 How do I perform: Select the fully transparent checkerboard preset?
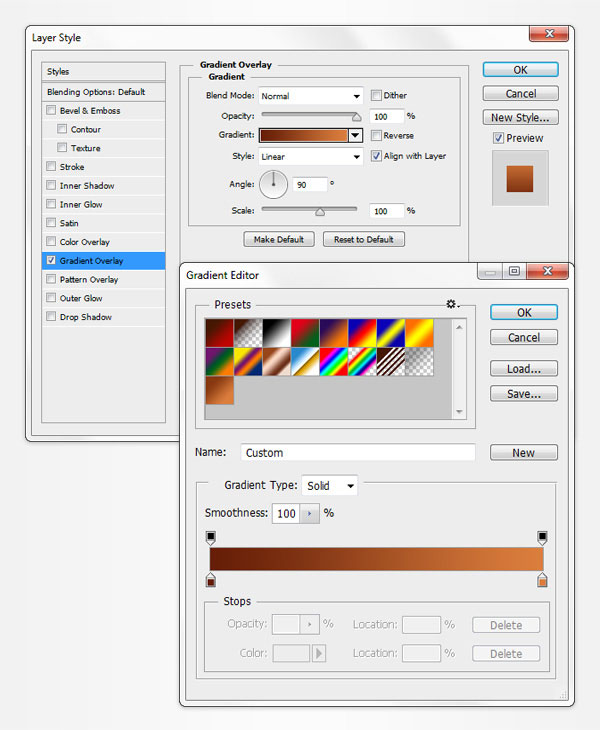[x=419, y=362]
